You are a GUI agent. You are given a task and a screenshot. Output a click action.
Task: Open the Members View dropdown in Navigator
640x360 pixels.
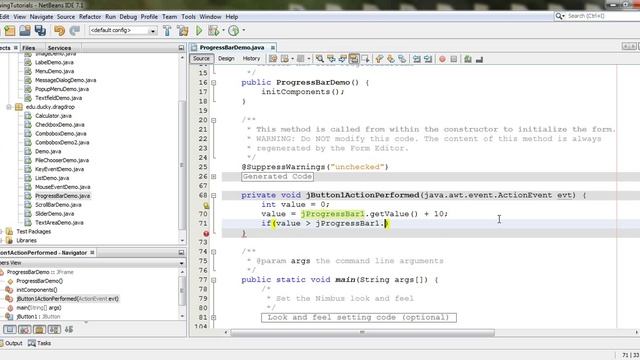pos(181,263)
